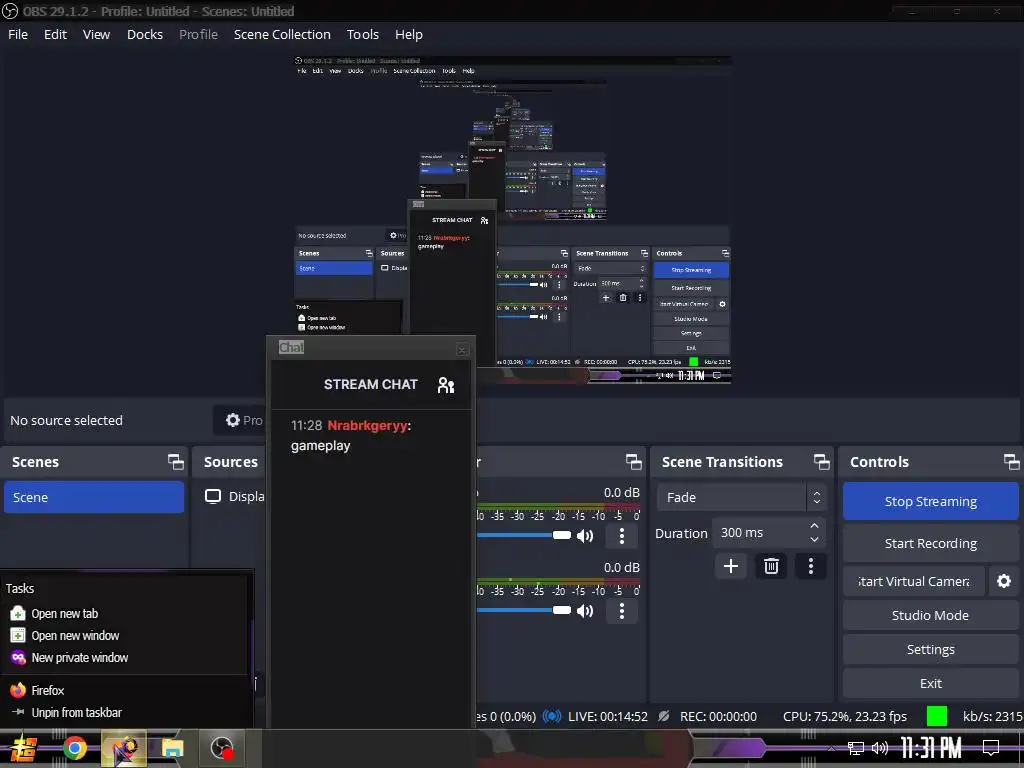Open the Scene Collection menu
The width and height of the screenshot is (1024, 768).
[x=282, y=35]
